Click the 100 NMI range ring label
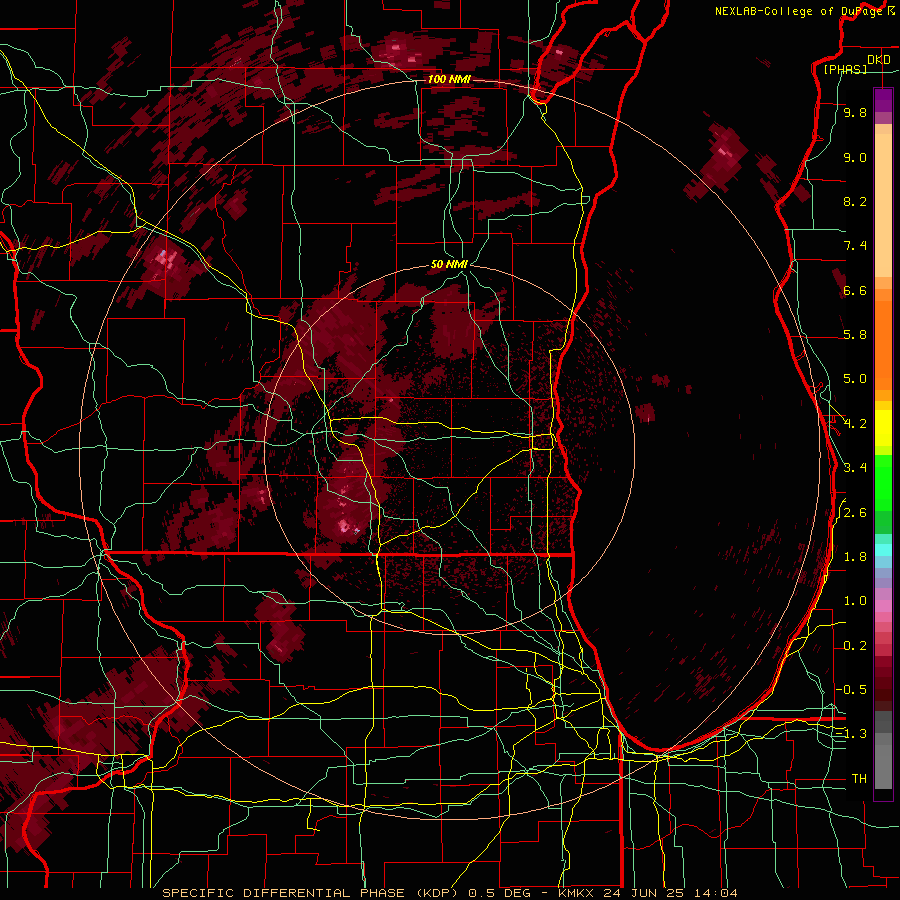 (x=449, y=79)
